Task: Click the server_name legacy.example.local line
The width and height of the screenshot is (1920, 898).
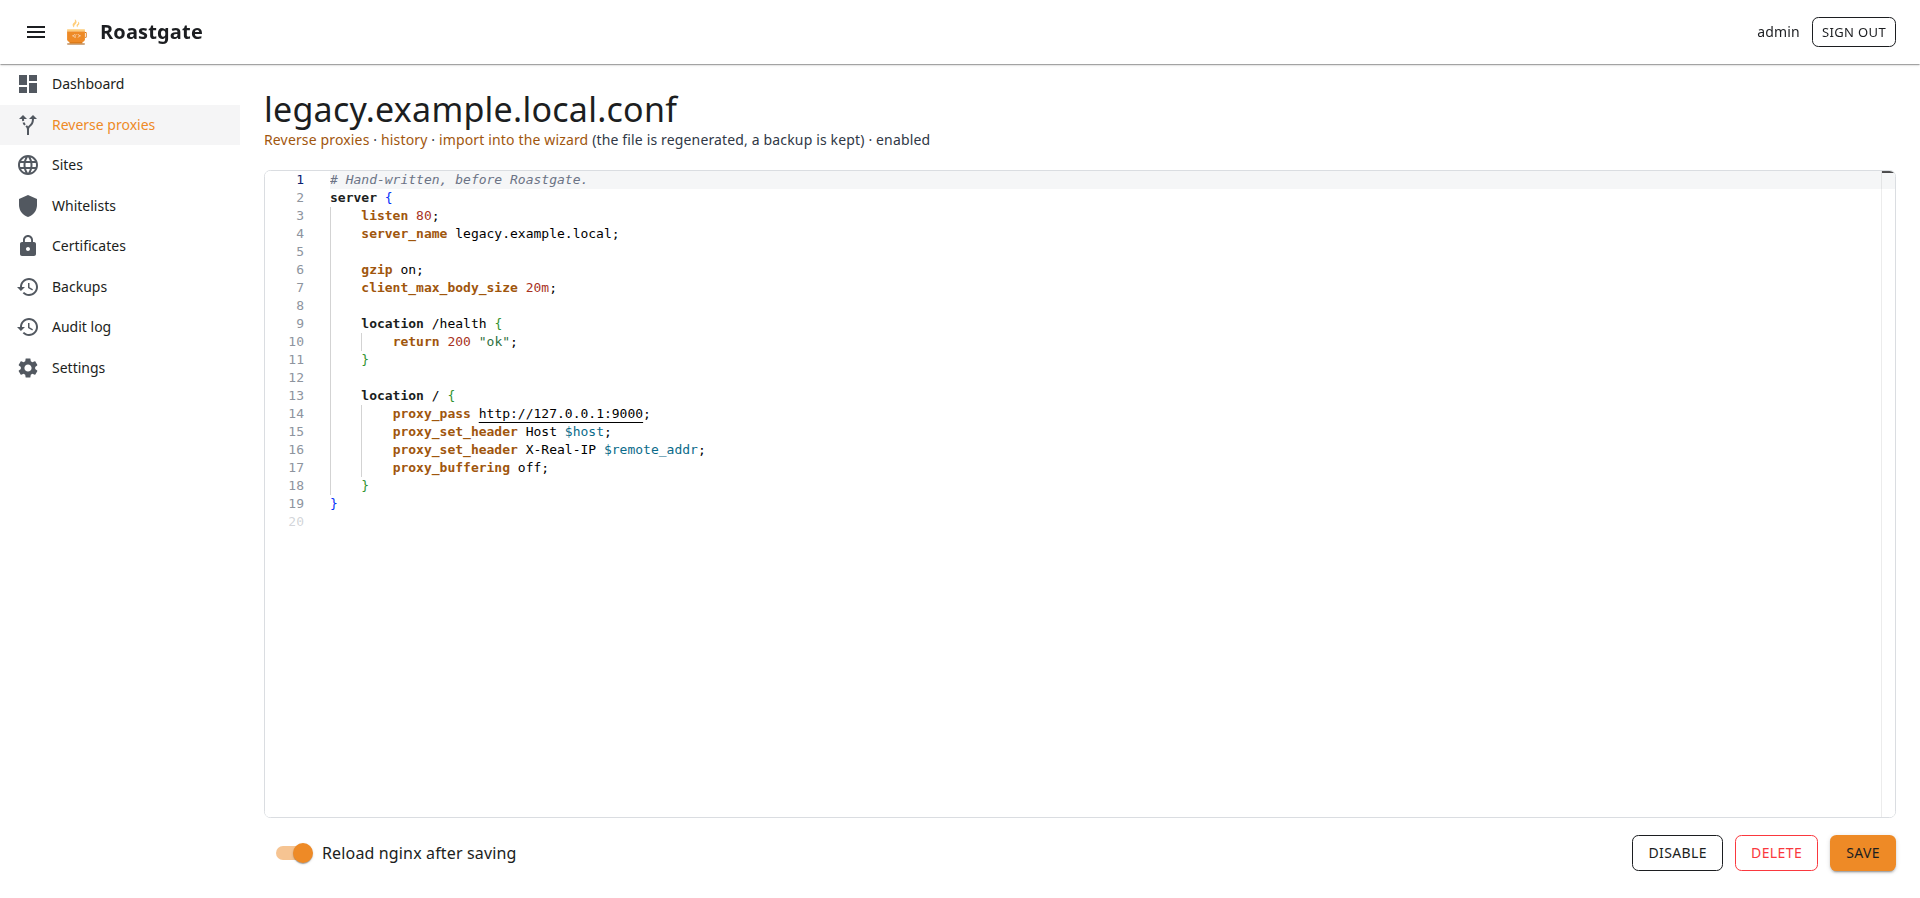Action: coord(490,234)
